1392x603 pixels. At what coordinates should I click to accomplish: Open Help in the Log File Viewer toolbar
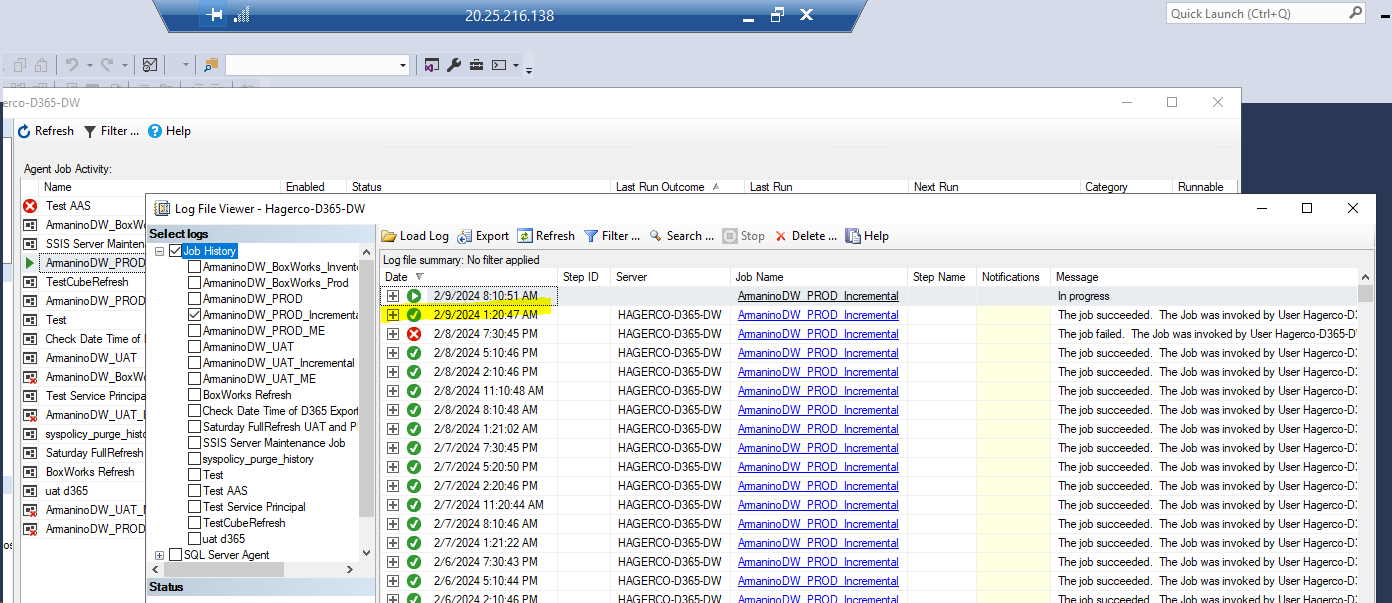click(867, 236)
